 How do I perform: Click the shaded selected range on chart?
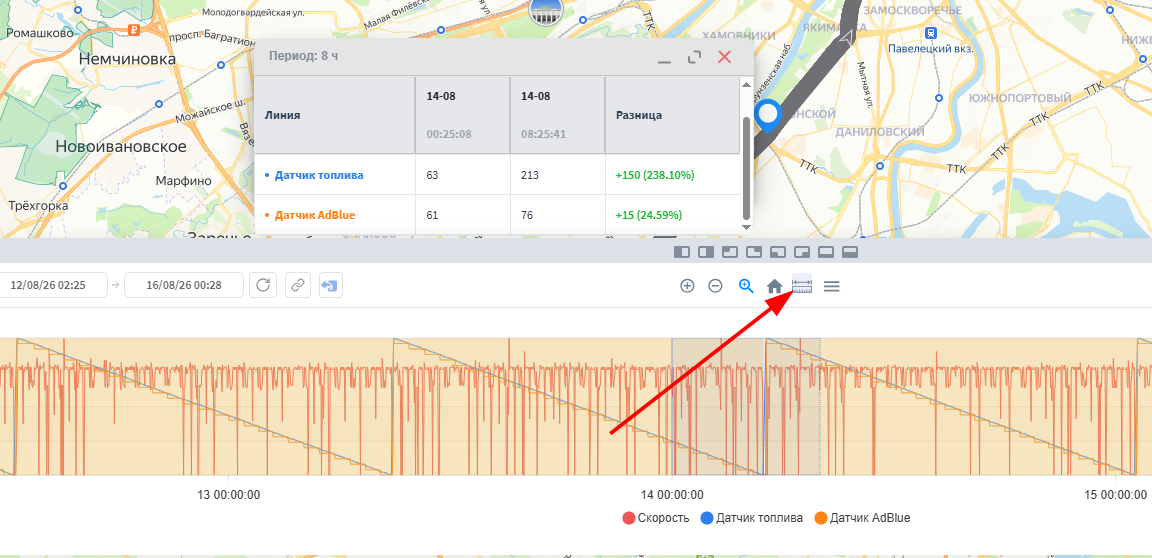pos(746,406)
